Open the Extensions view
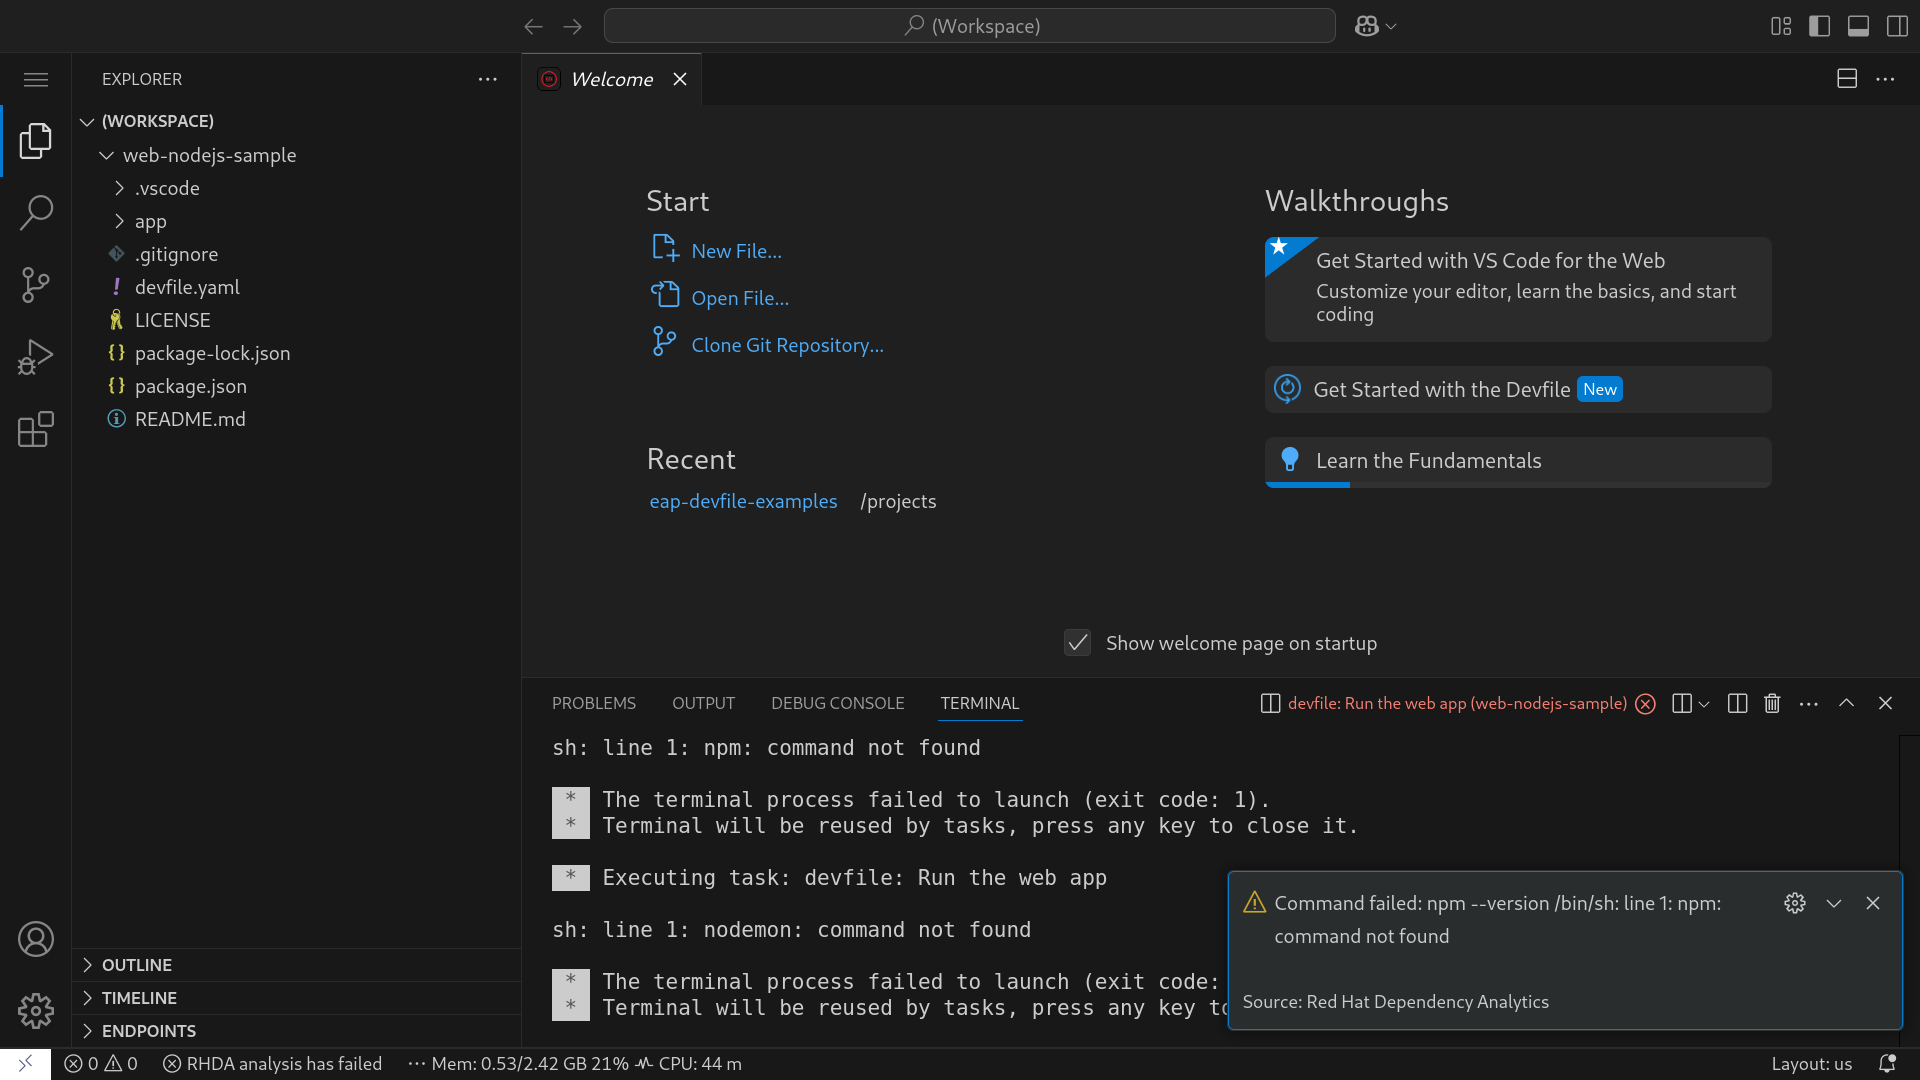The width and height of the screenshot is (1920, 1080). (x=36, y=430)
